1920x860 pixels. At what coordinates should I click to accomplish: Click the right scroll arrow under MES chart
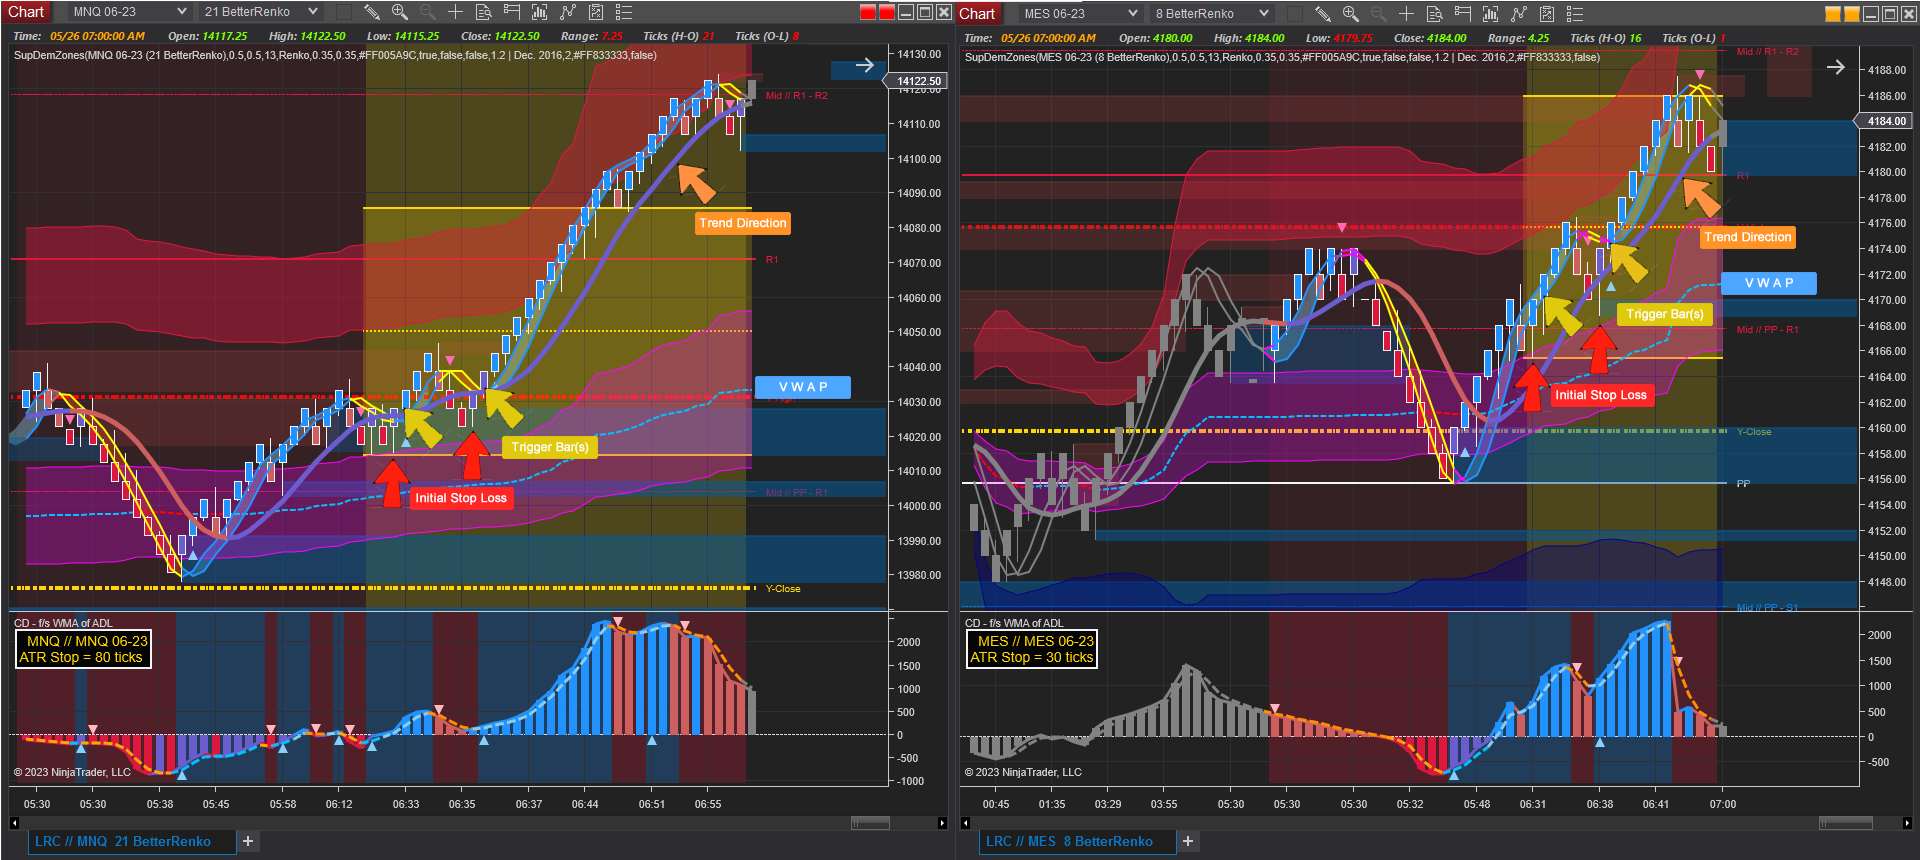[1907, 823]
